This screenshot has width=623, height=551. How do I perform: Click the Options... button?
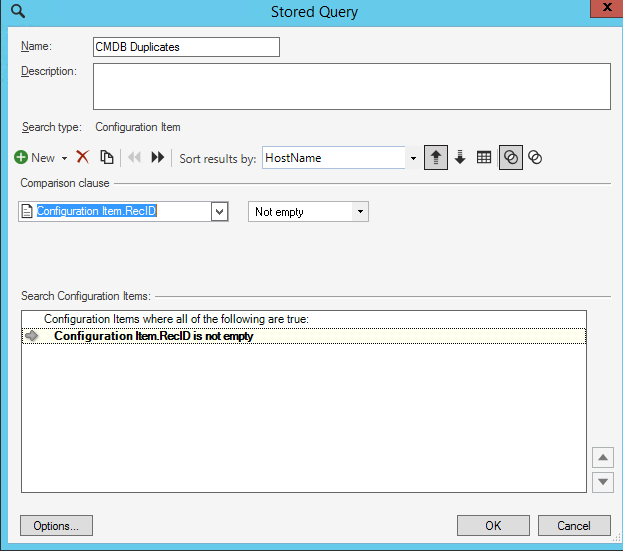(56, 526)
